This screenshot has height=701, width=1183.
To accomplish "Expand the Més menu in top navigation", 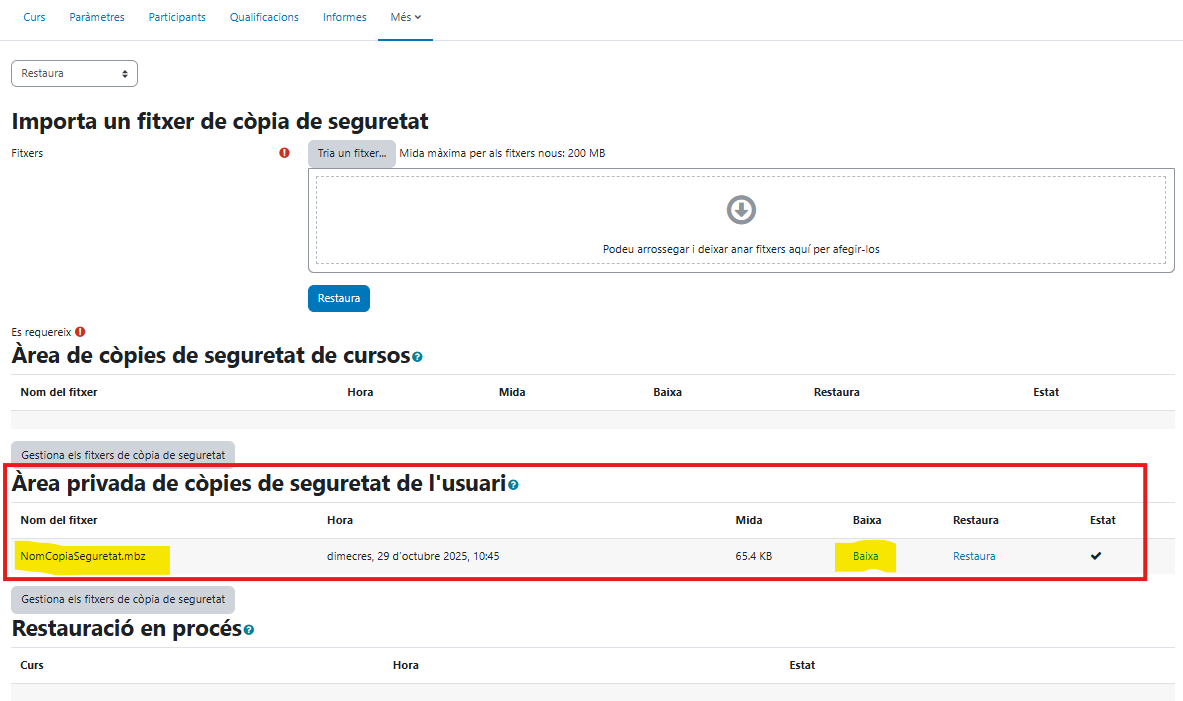I will point(405,17).
